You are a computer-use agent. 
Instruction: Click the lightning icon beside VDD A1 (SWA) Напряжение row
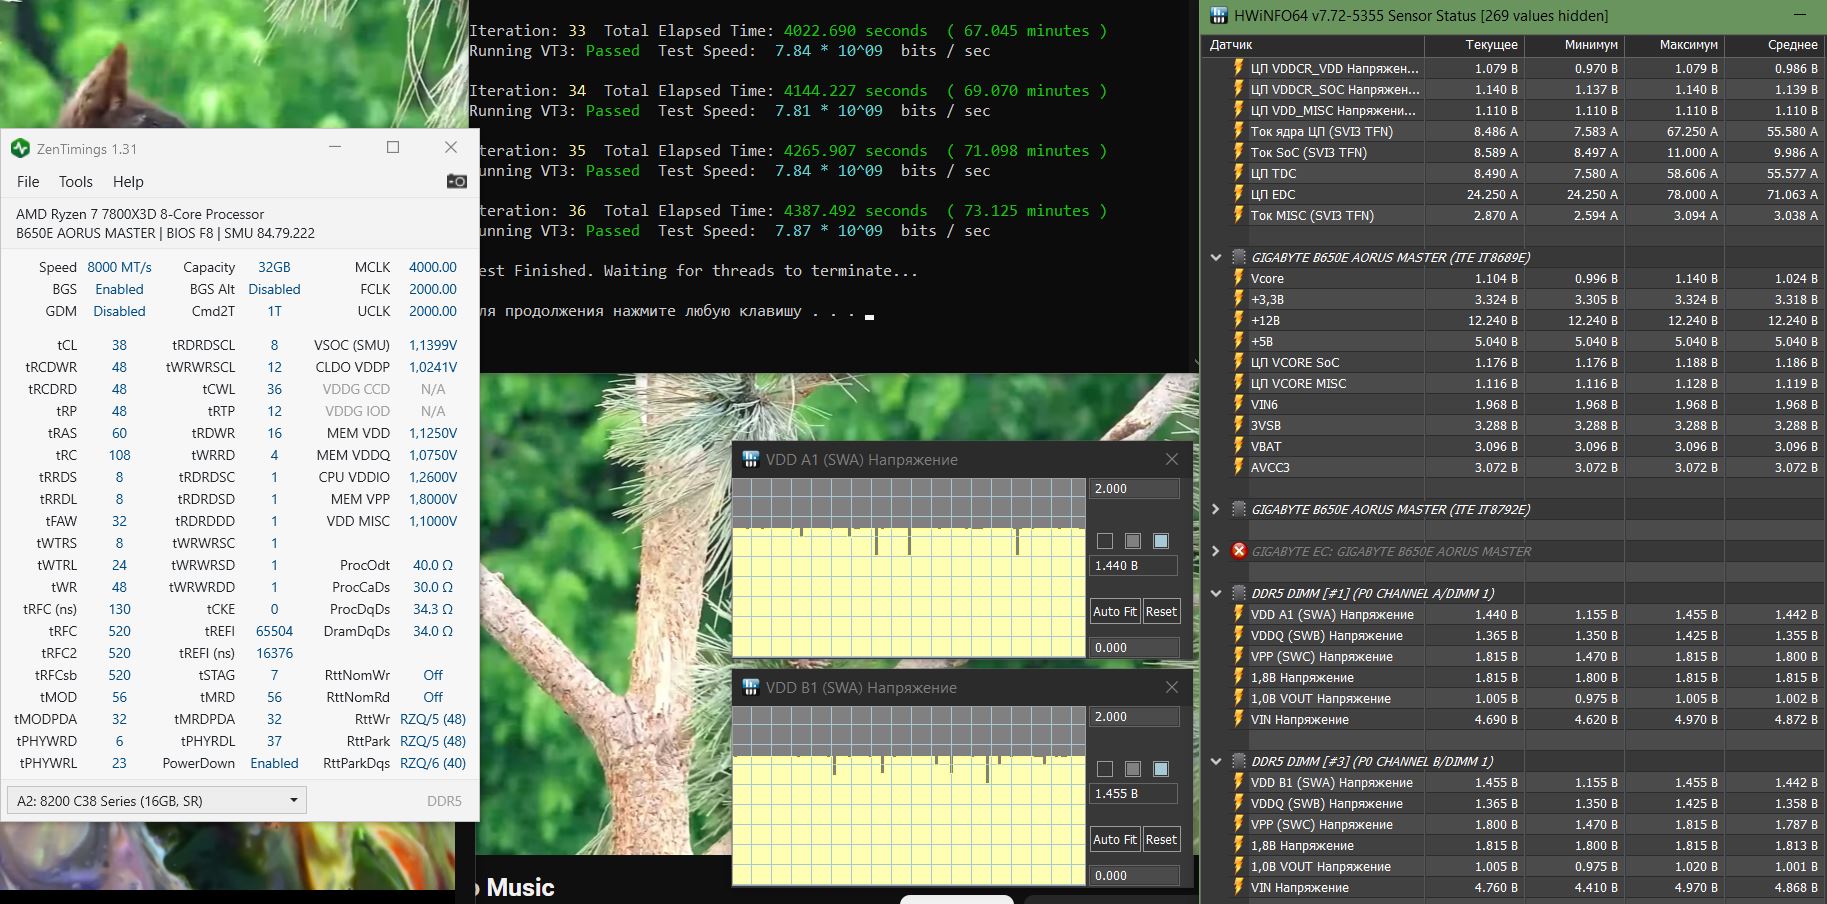point(1239,614)
